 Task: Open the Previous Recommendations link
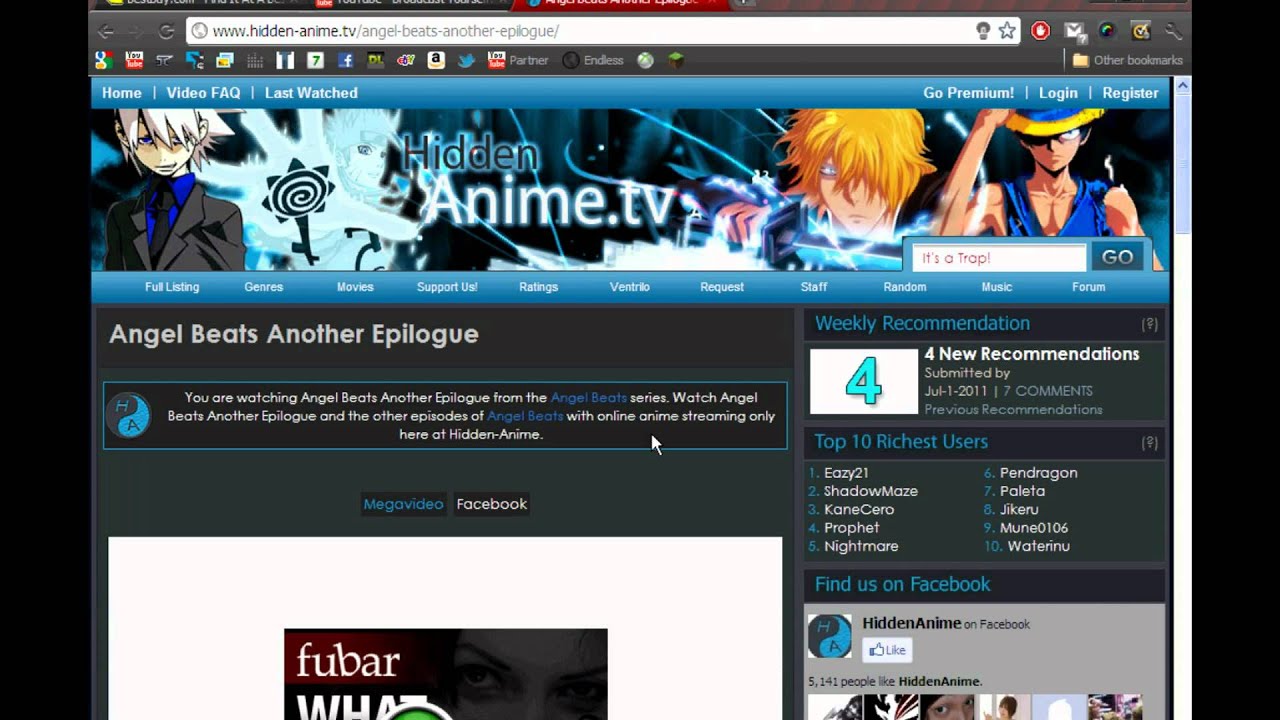[x=1013, y=409]
